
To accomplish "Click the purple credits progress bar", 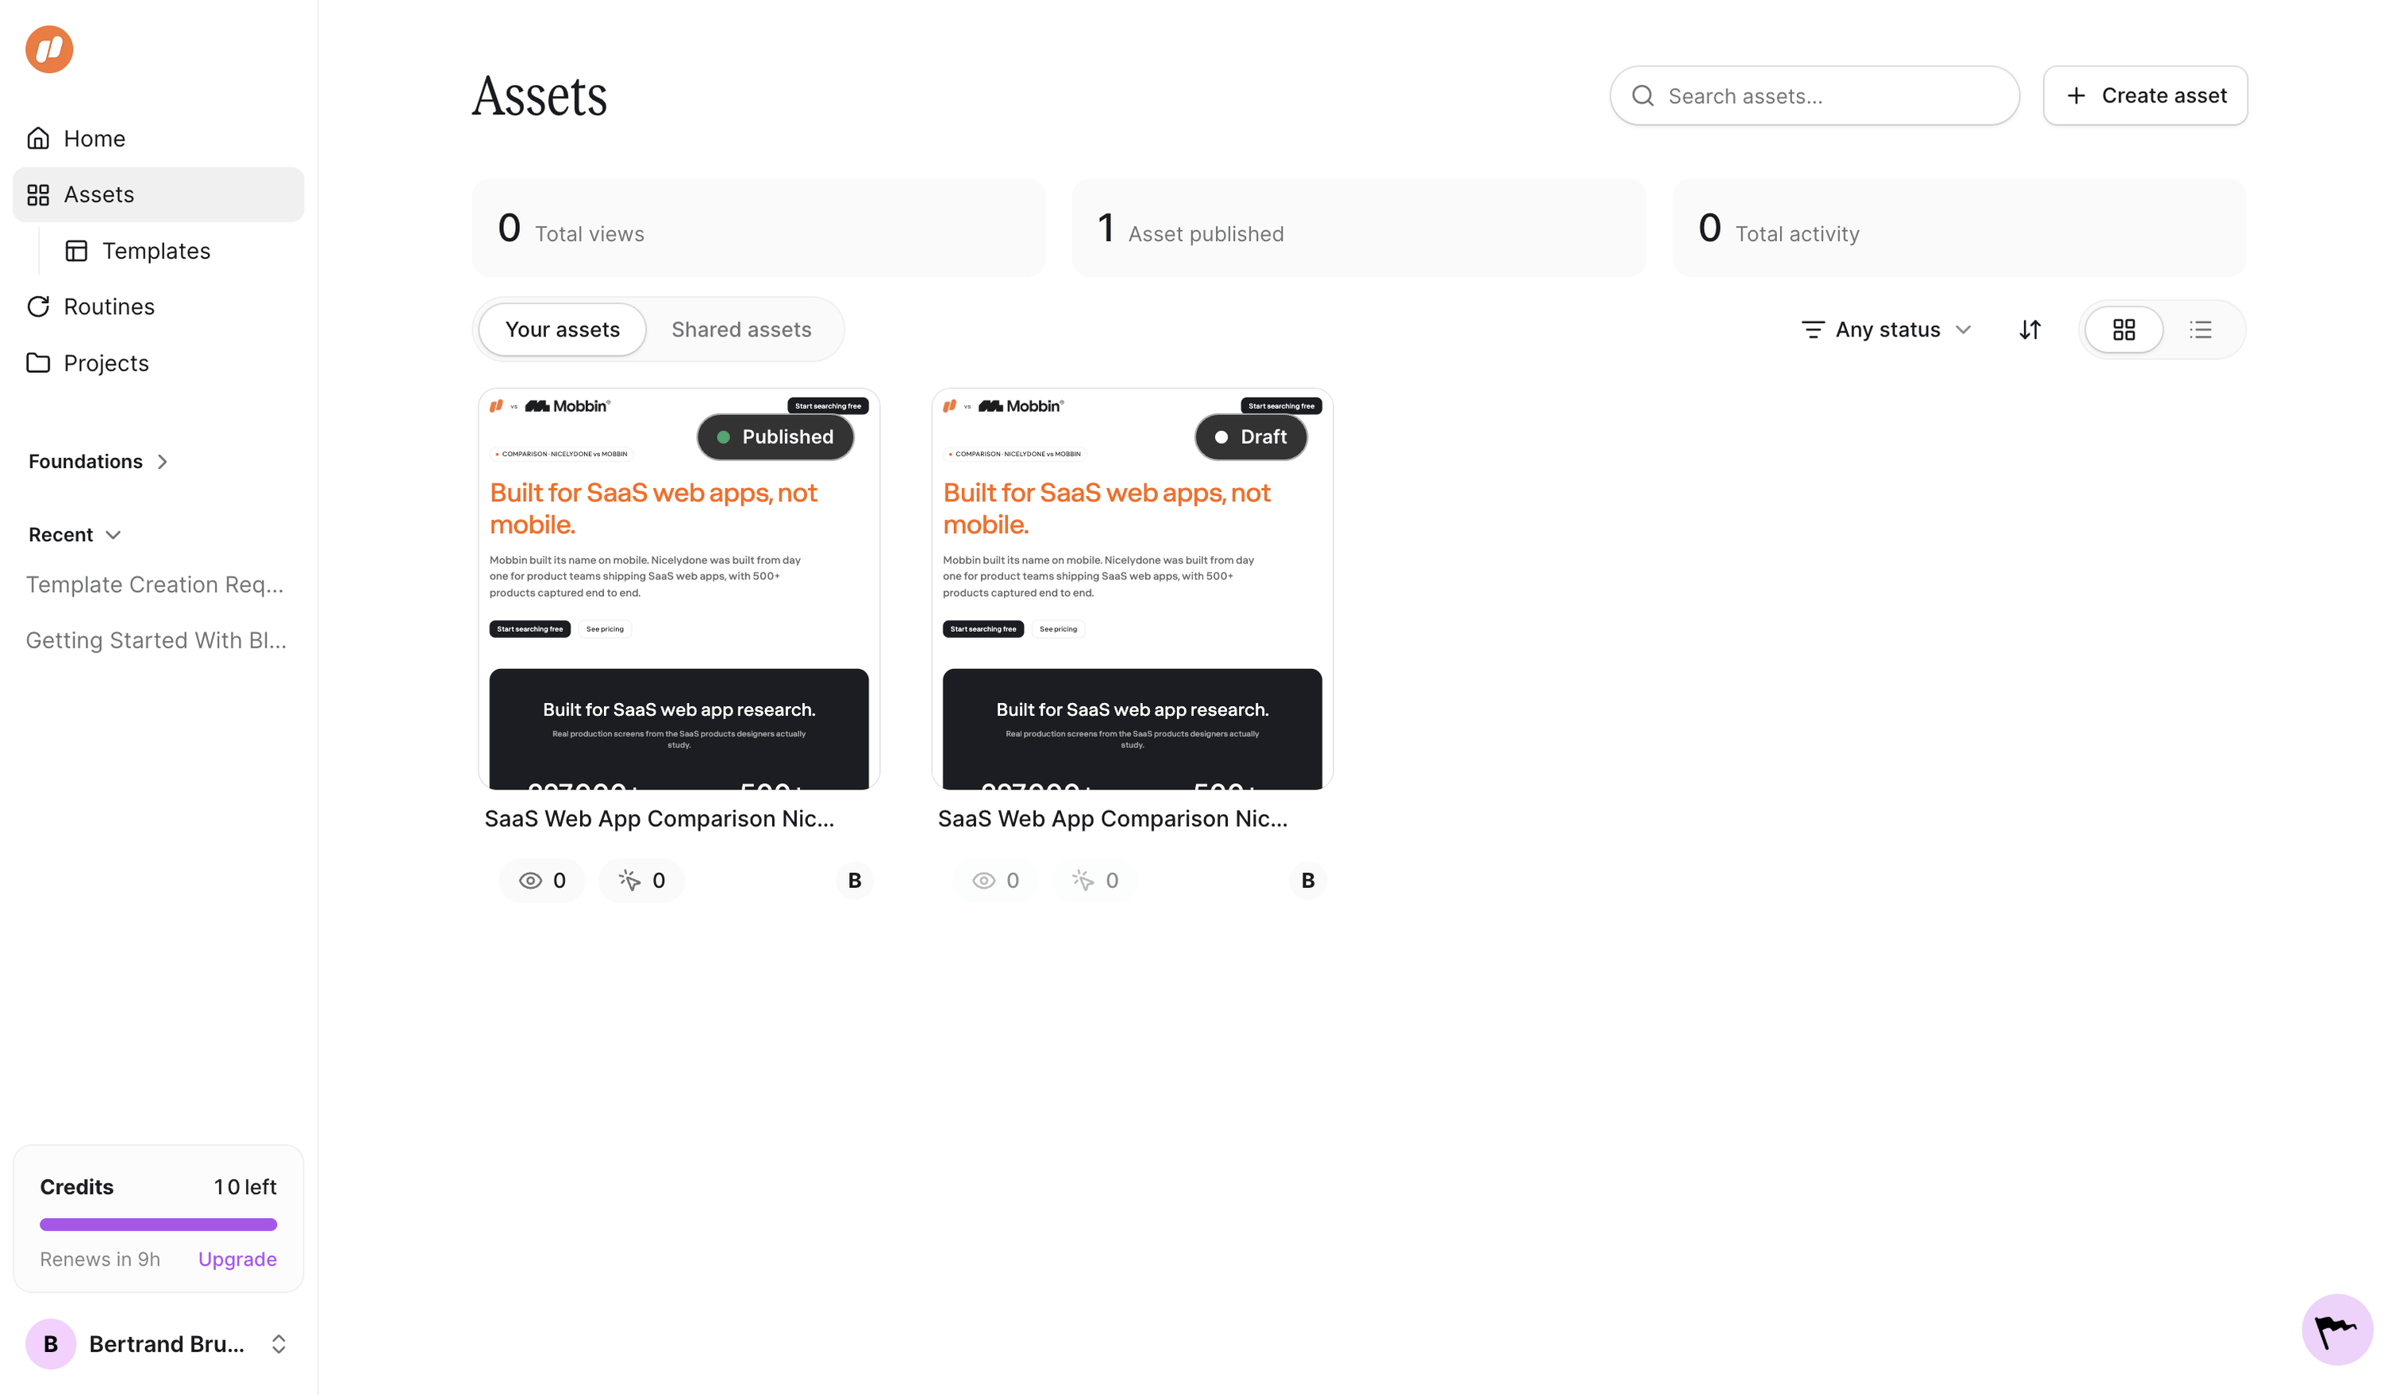I will pos(158,1224).
